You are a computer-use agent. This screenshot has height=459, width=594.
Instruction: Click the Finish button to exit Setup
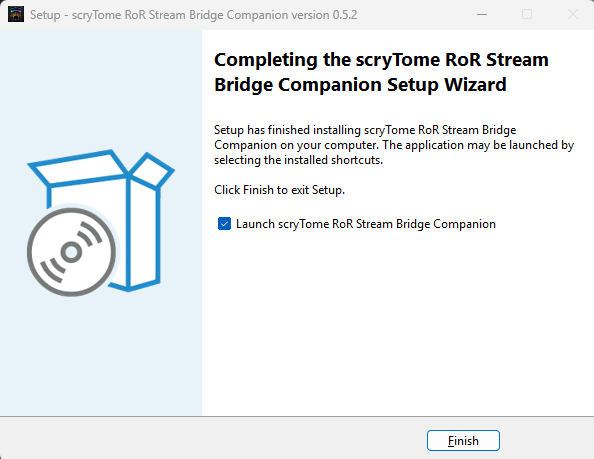463,440
